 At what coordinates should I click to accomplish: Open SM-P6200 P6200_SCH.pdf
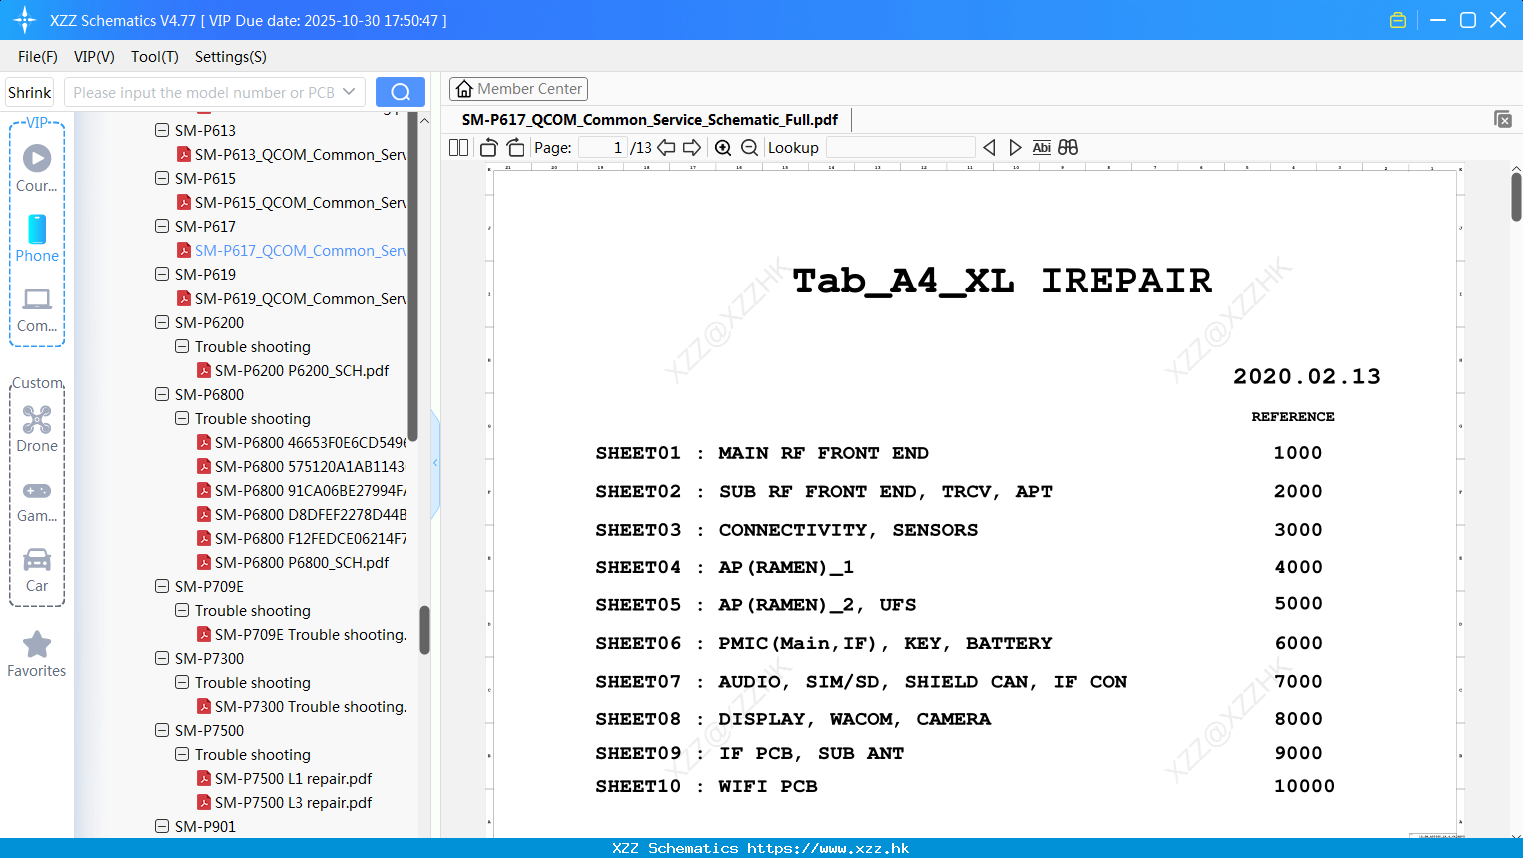coord(293,370)
